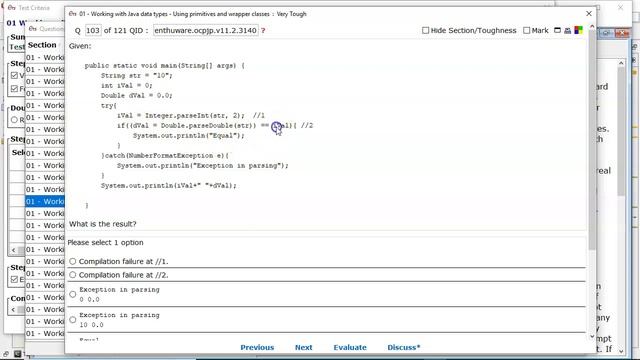This screenshot has width=640, height=360.
Task: Click the Enthuware icon in question title bar
Action: [73, 14]
